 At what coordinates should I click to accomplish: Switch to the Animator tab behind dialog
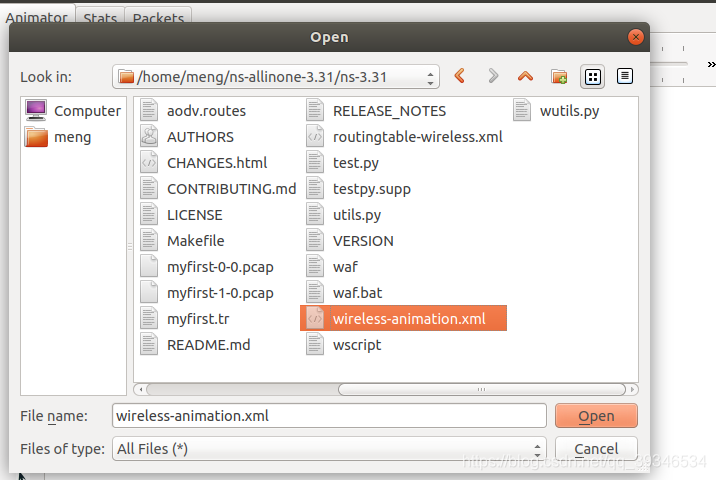coord(37,17)
